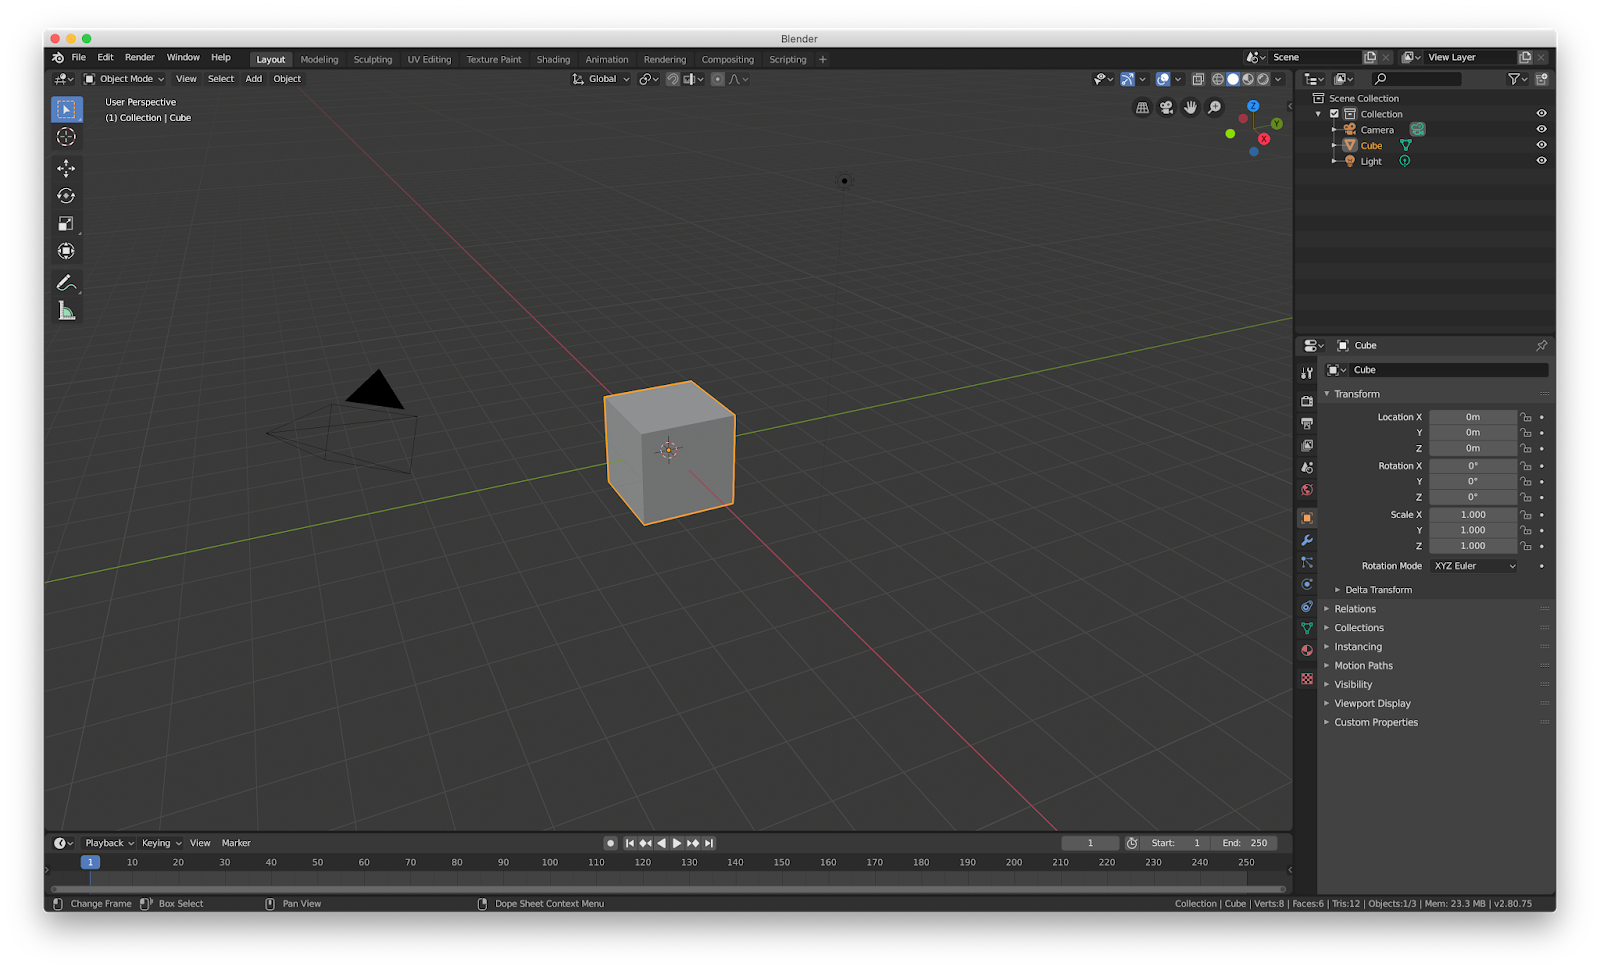Open Render Properties with the camera-back icon

click(x=1306, y=400)
